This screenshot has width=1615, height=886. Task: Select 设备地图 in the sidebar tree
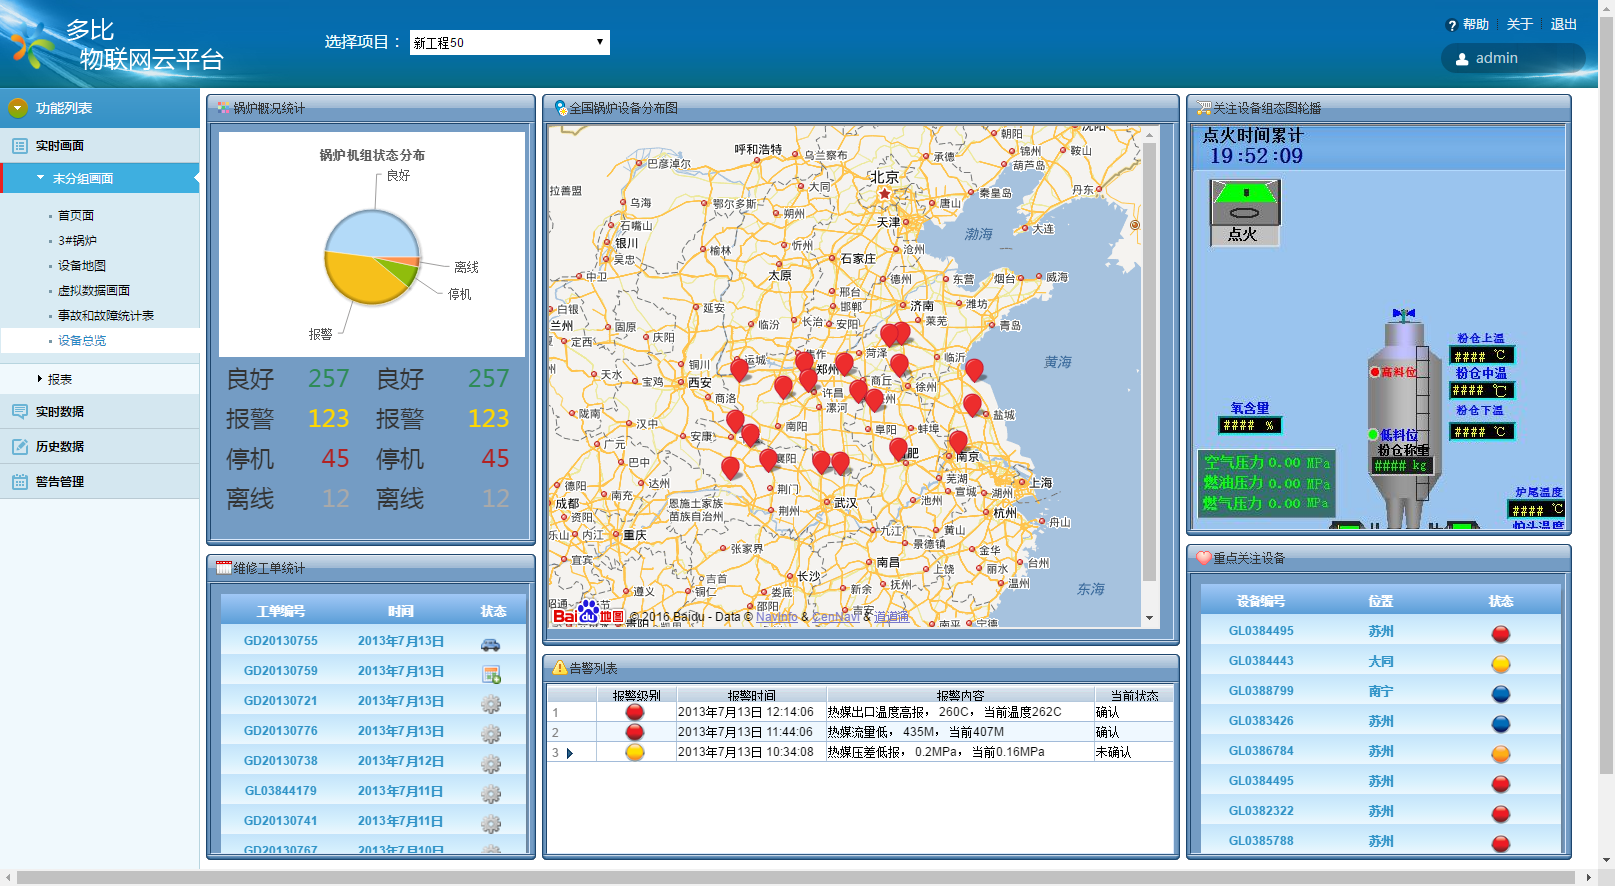(82, 265)
